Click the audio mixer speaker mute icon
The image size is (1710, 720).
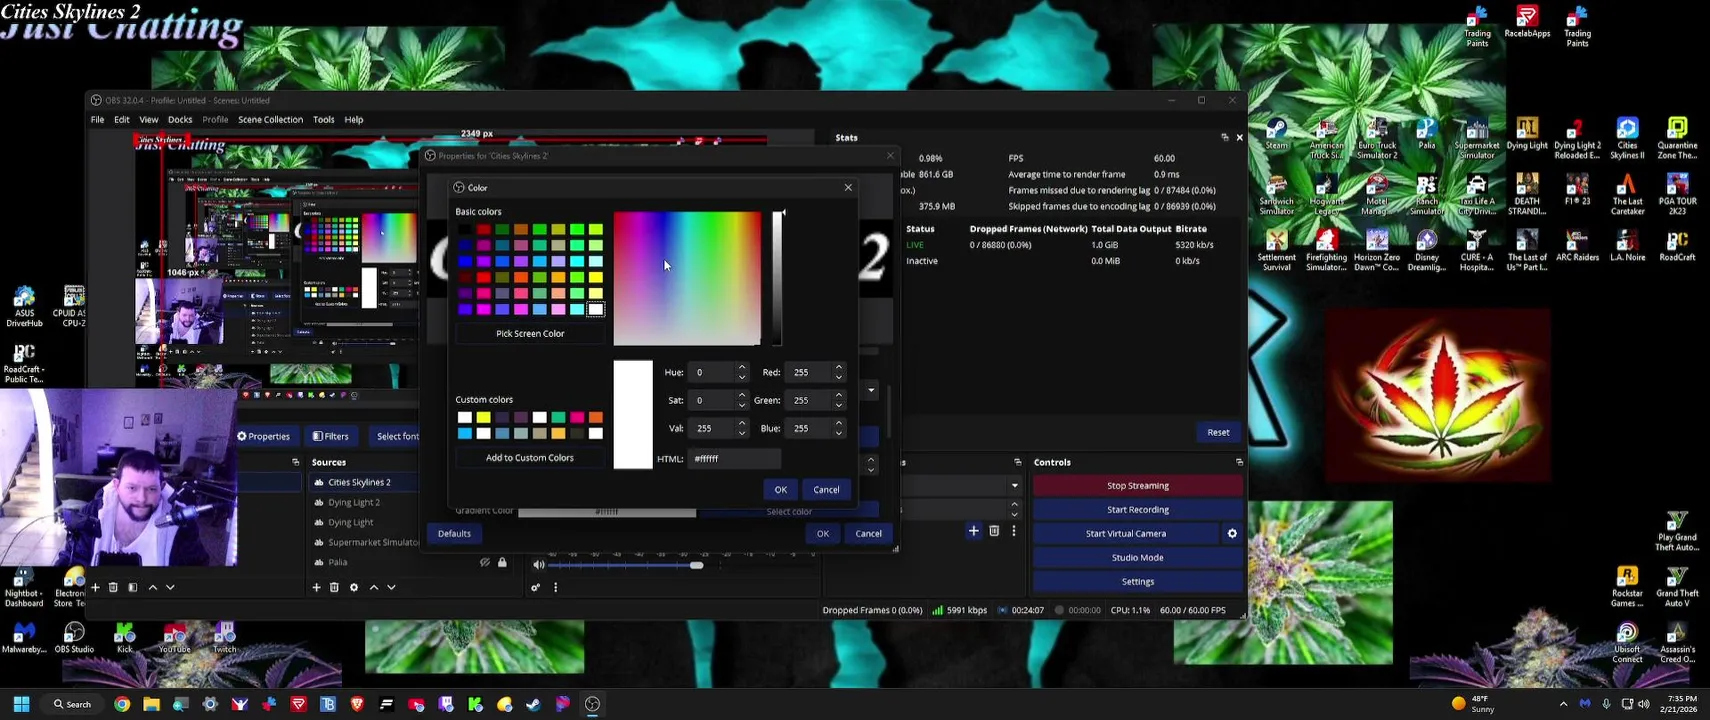(539, 565)
